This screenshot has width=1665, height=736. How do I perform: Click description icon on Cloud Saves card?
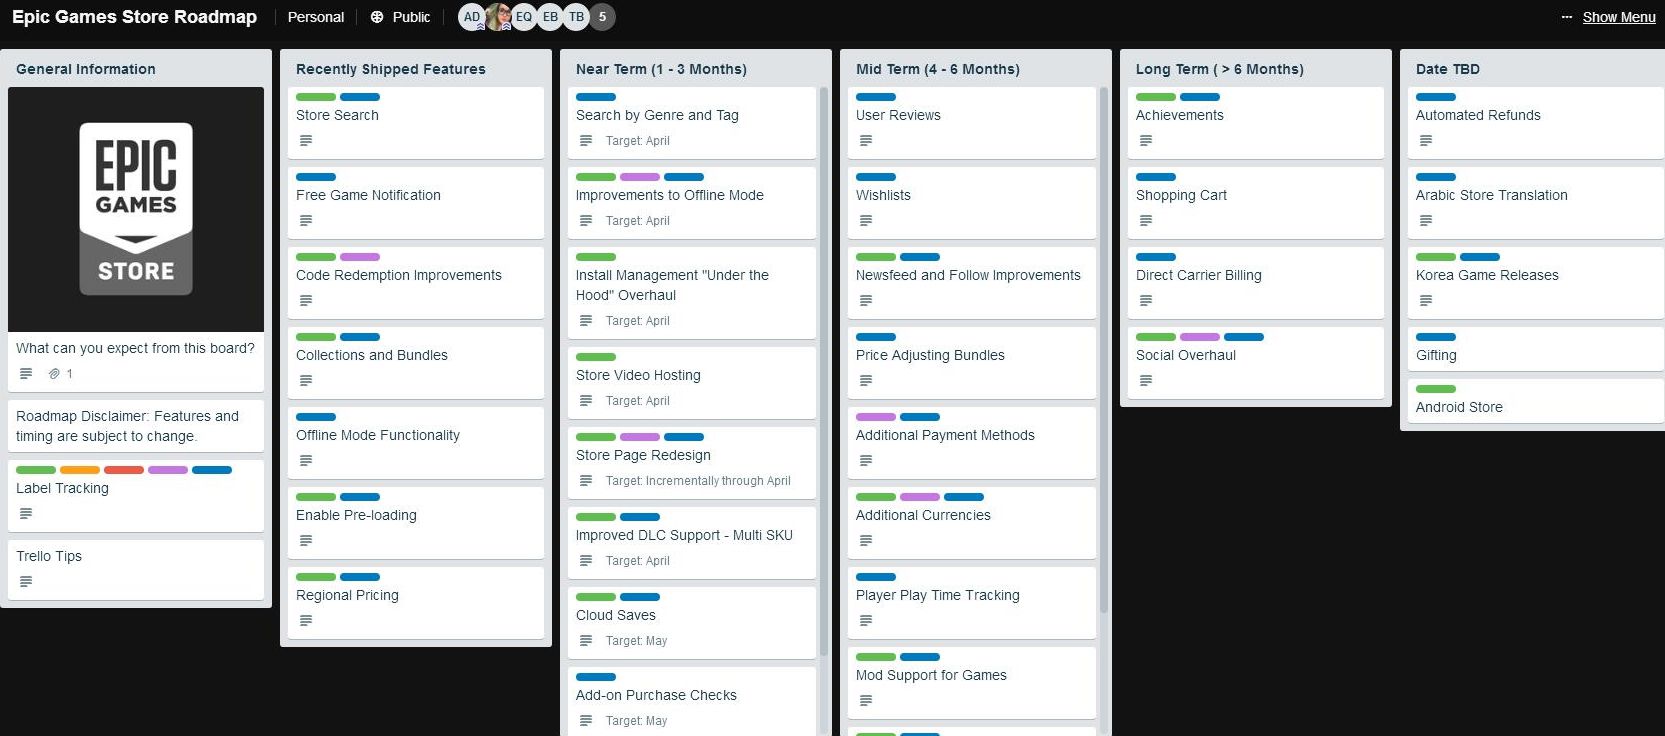click(x=586, y=641)
